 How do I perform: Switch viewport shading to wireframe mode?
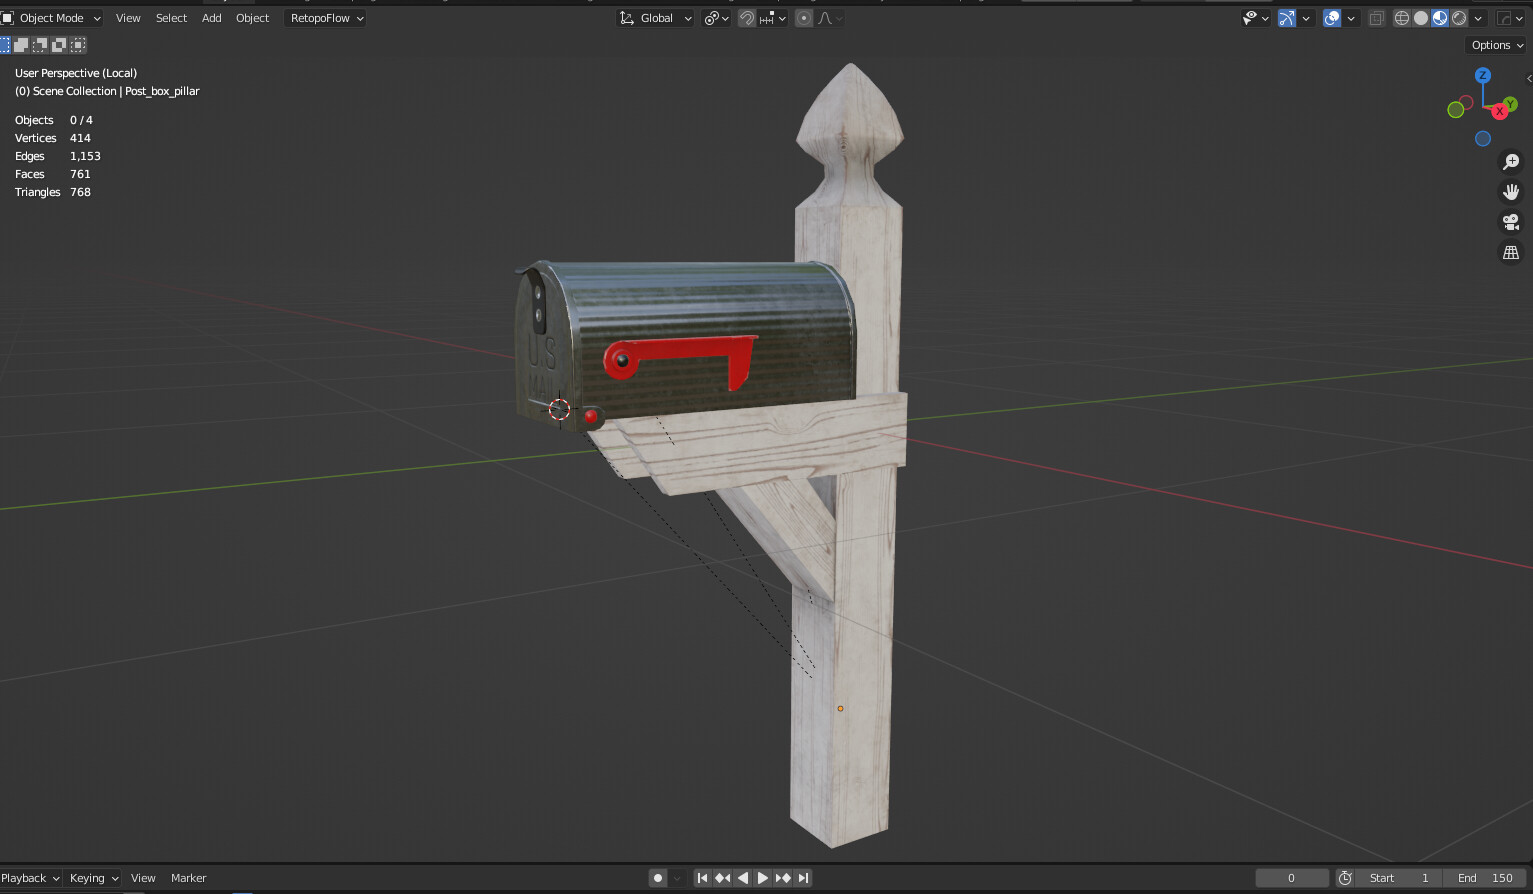pos(1403,17)
